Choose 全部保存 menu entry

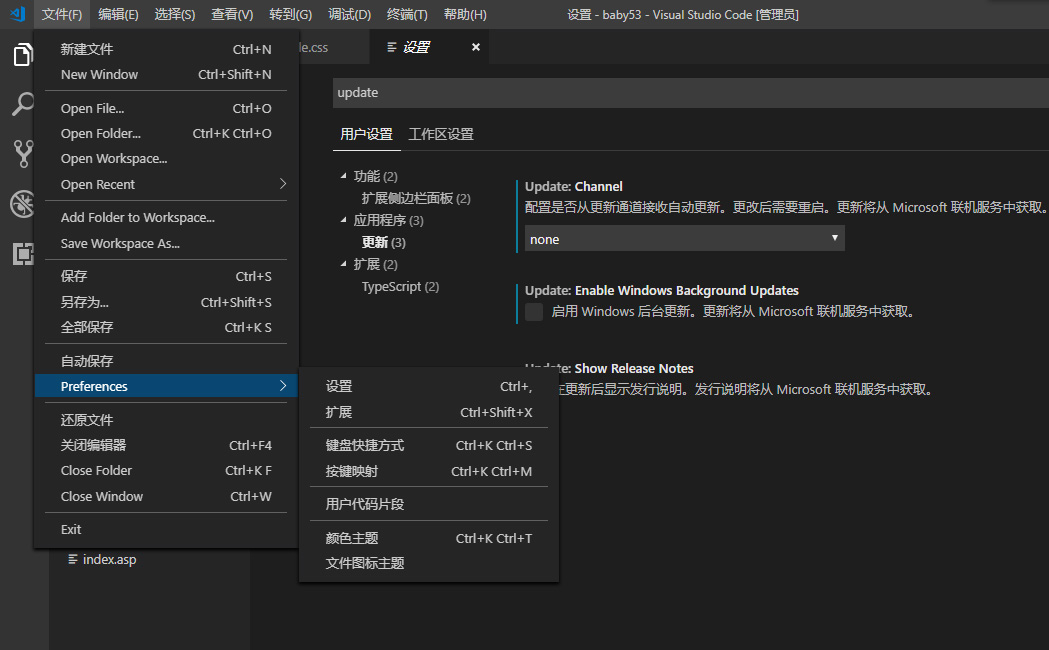click(166, 327)
